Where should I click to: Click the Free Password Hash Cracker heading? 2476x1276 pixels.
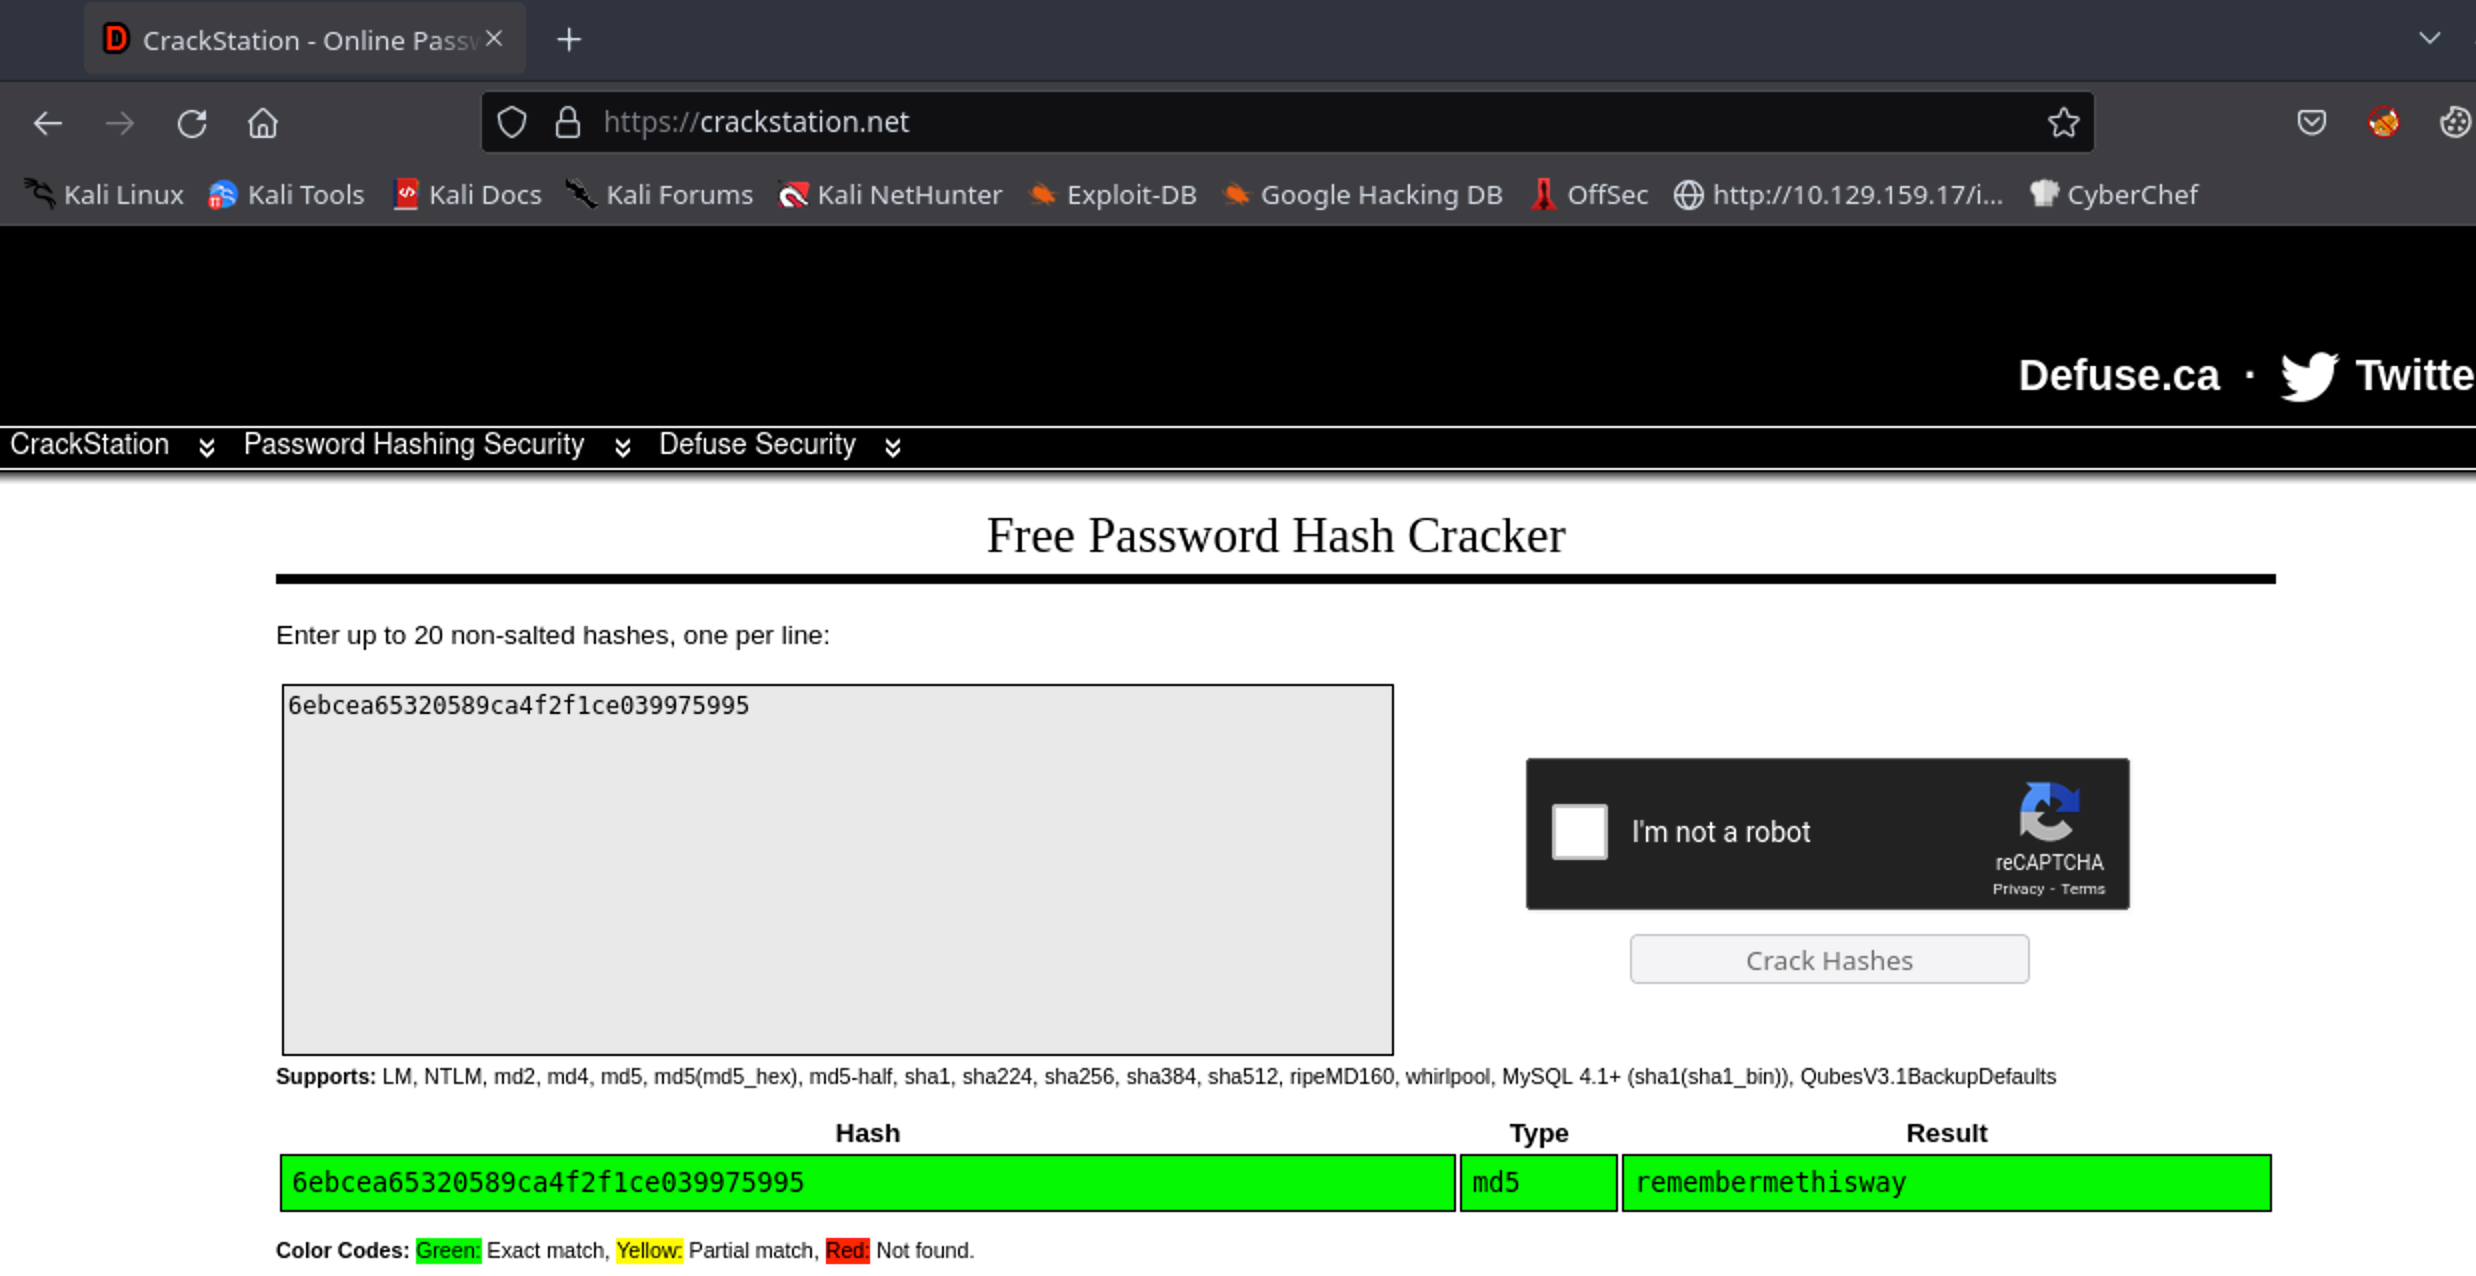tap(1276, 536)
